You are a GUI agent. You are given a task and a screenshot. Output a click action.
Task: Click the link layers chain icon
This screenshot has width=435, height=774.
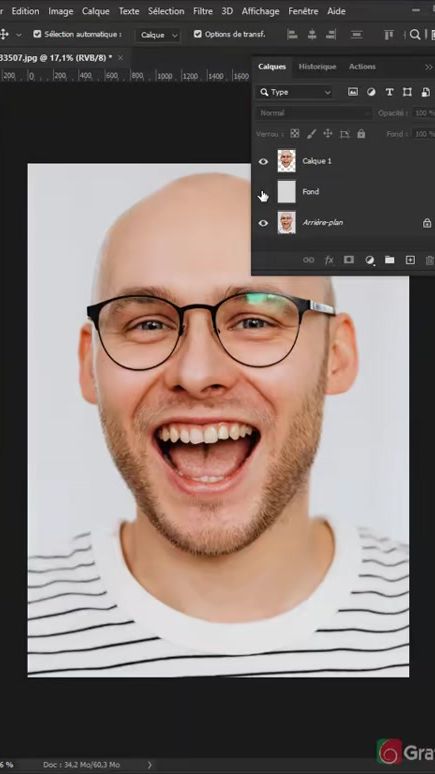(309, 260)
